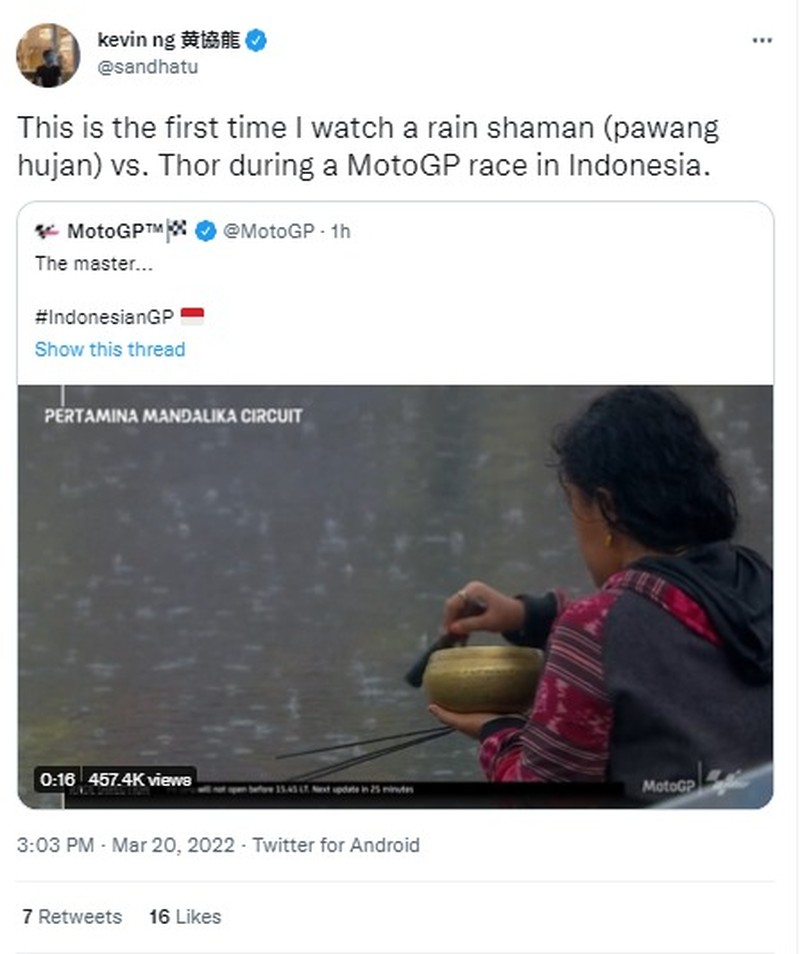Open the @sandhatu handle link
Screen dimensions: 800x954
pyautogui.click(x=147, y=67)
